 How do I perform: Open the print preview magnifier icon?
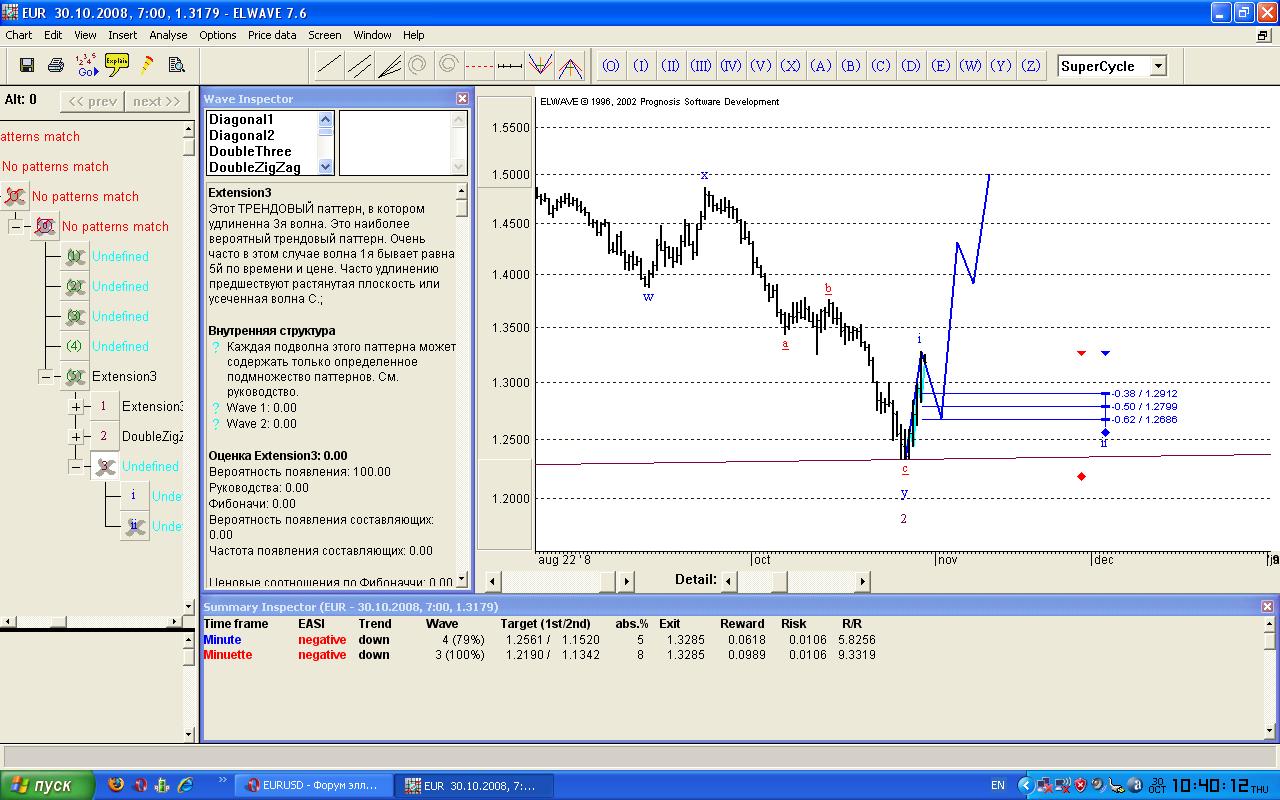click(x=177, y=66)
